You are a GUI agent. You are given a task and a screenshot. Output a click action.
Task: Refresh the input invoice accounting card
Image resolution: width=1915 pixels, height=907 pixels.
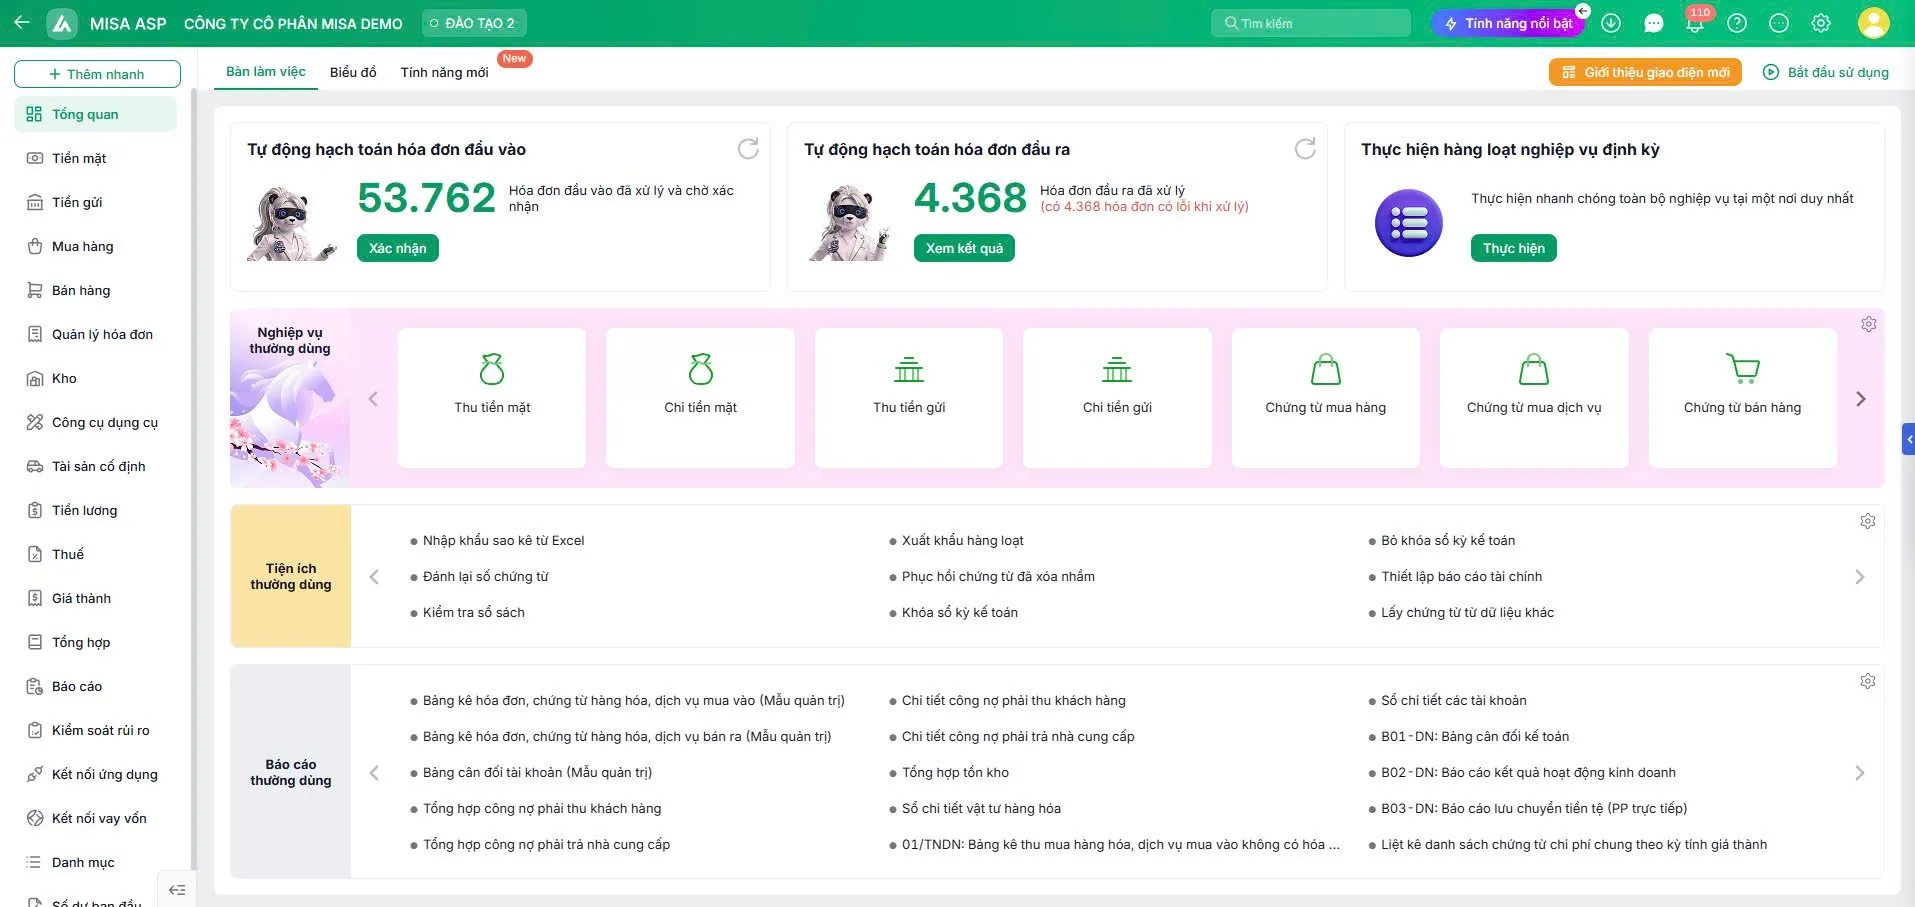(x=748, y=149)
